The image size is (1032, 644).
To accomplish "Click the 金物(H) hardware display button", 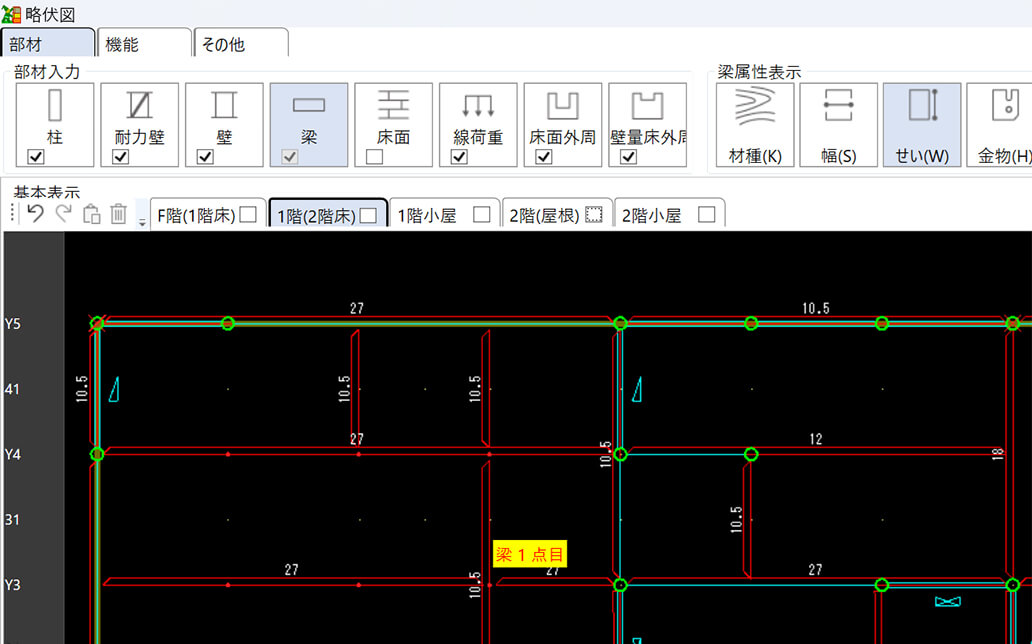I will [1003, 124].
